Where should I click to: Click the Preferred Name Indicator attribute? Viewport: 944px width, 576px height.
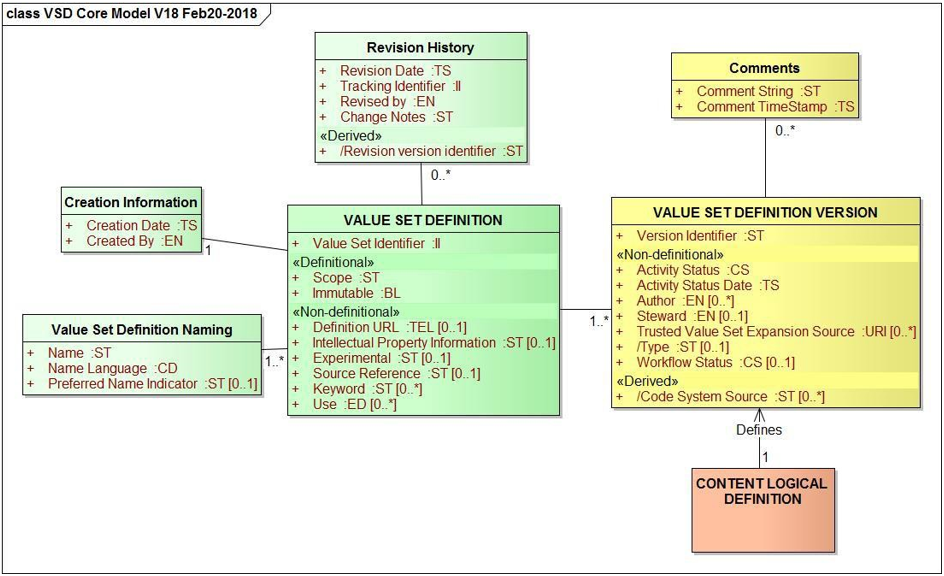(x=139, y=383)
